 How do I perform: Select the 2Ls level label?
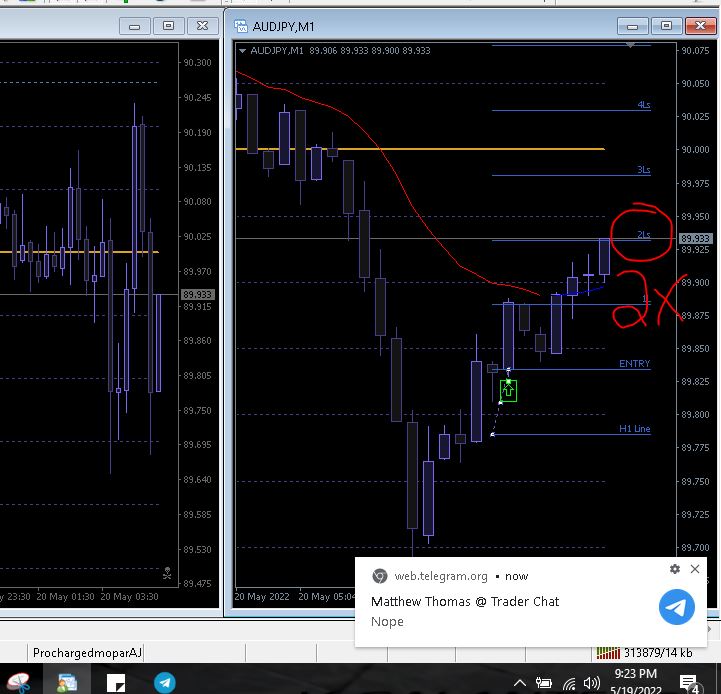click(644, 235)
